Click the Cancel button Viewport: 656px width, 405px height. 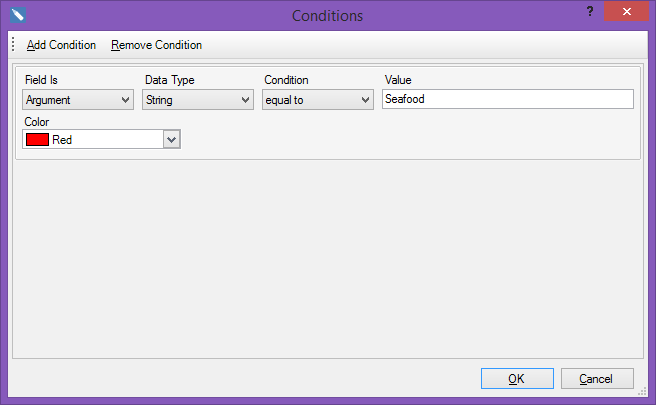pyautogui.click(x=597, y=379)
